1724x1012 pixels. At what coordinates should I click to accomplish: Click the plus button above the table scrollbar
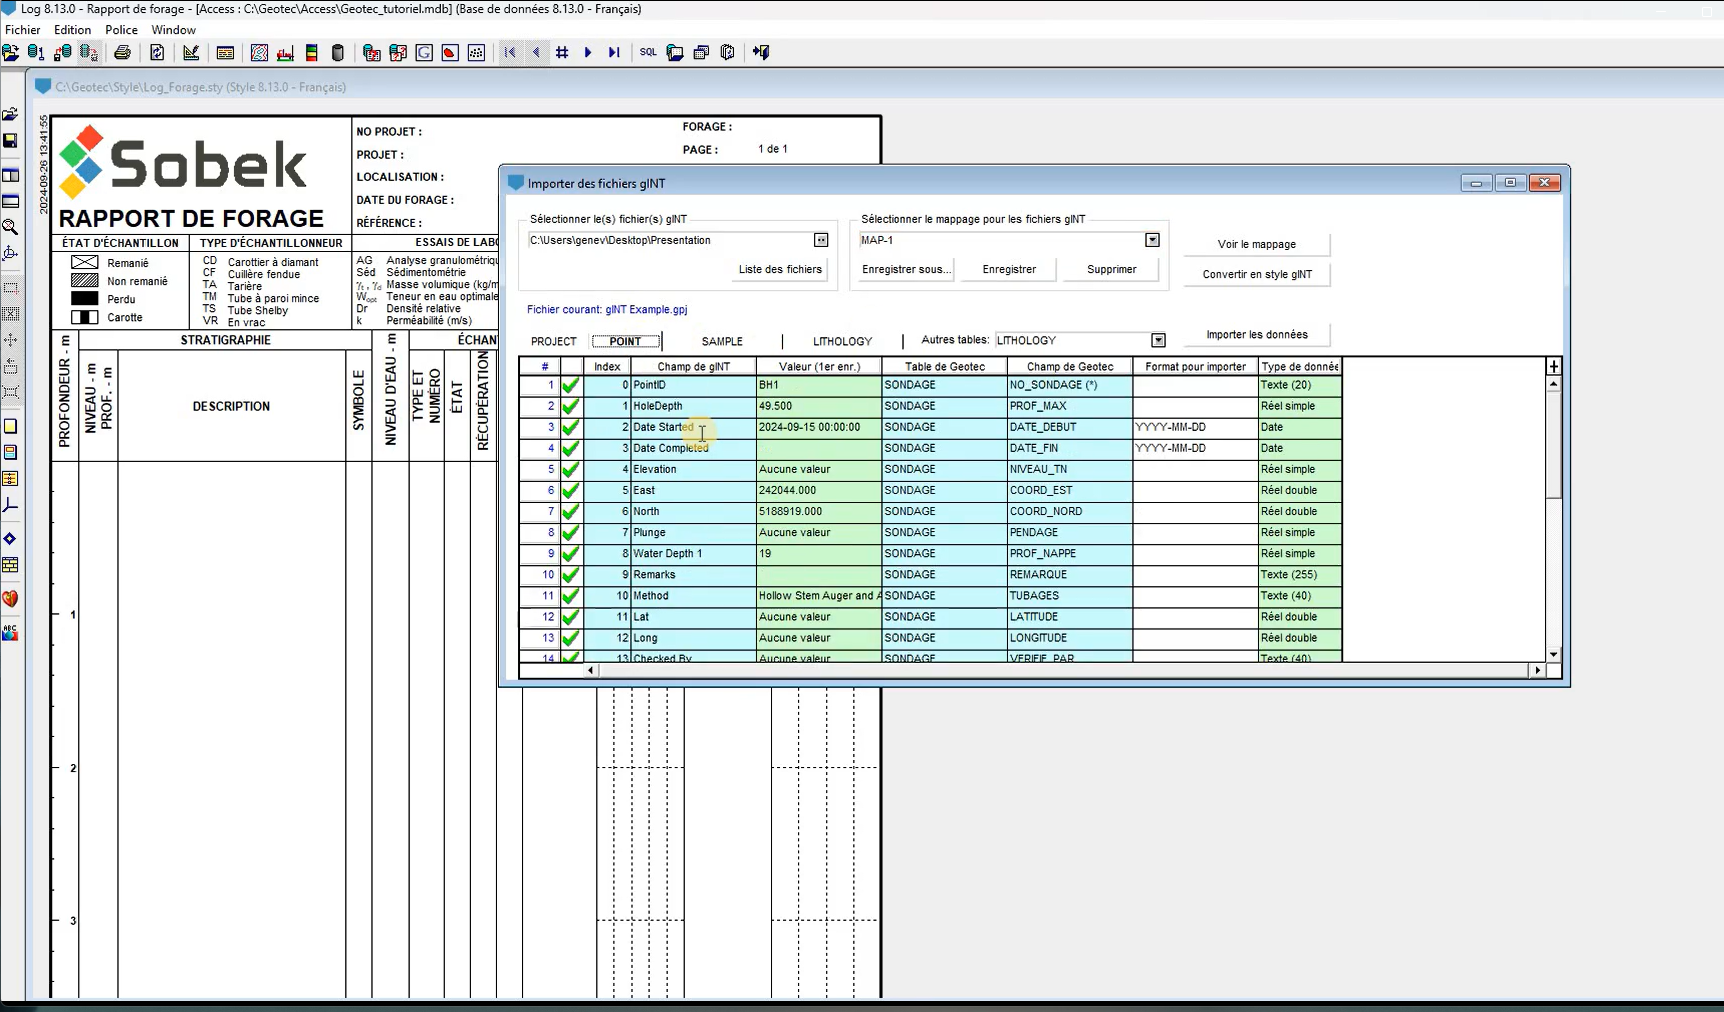(x=1554, y=367)
